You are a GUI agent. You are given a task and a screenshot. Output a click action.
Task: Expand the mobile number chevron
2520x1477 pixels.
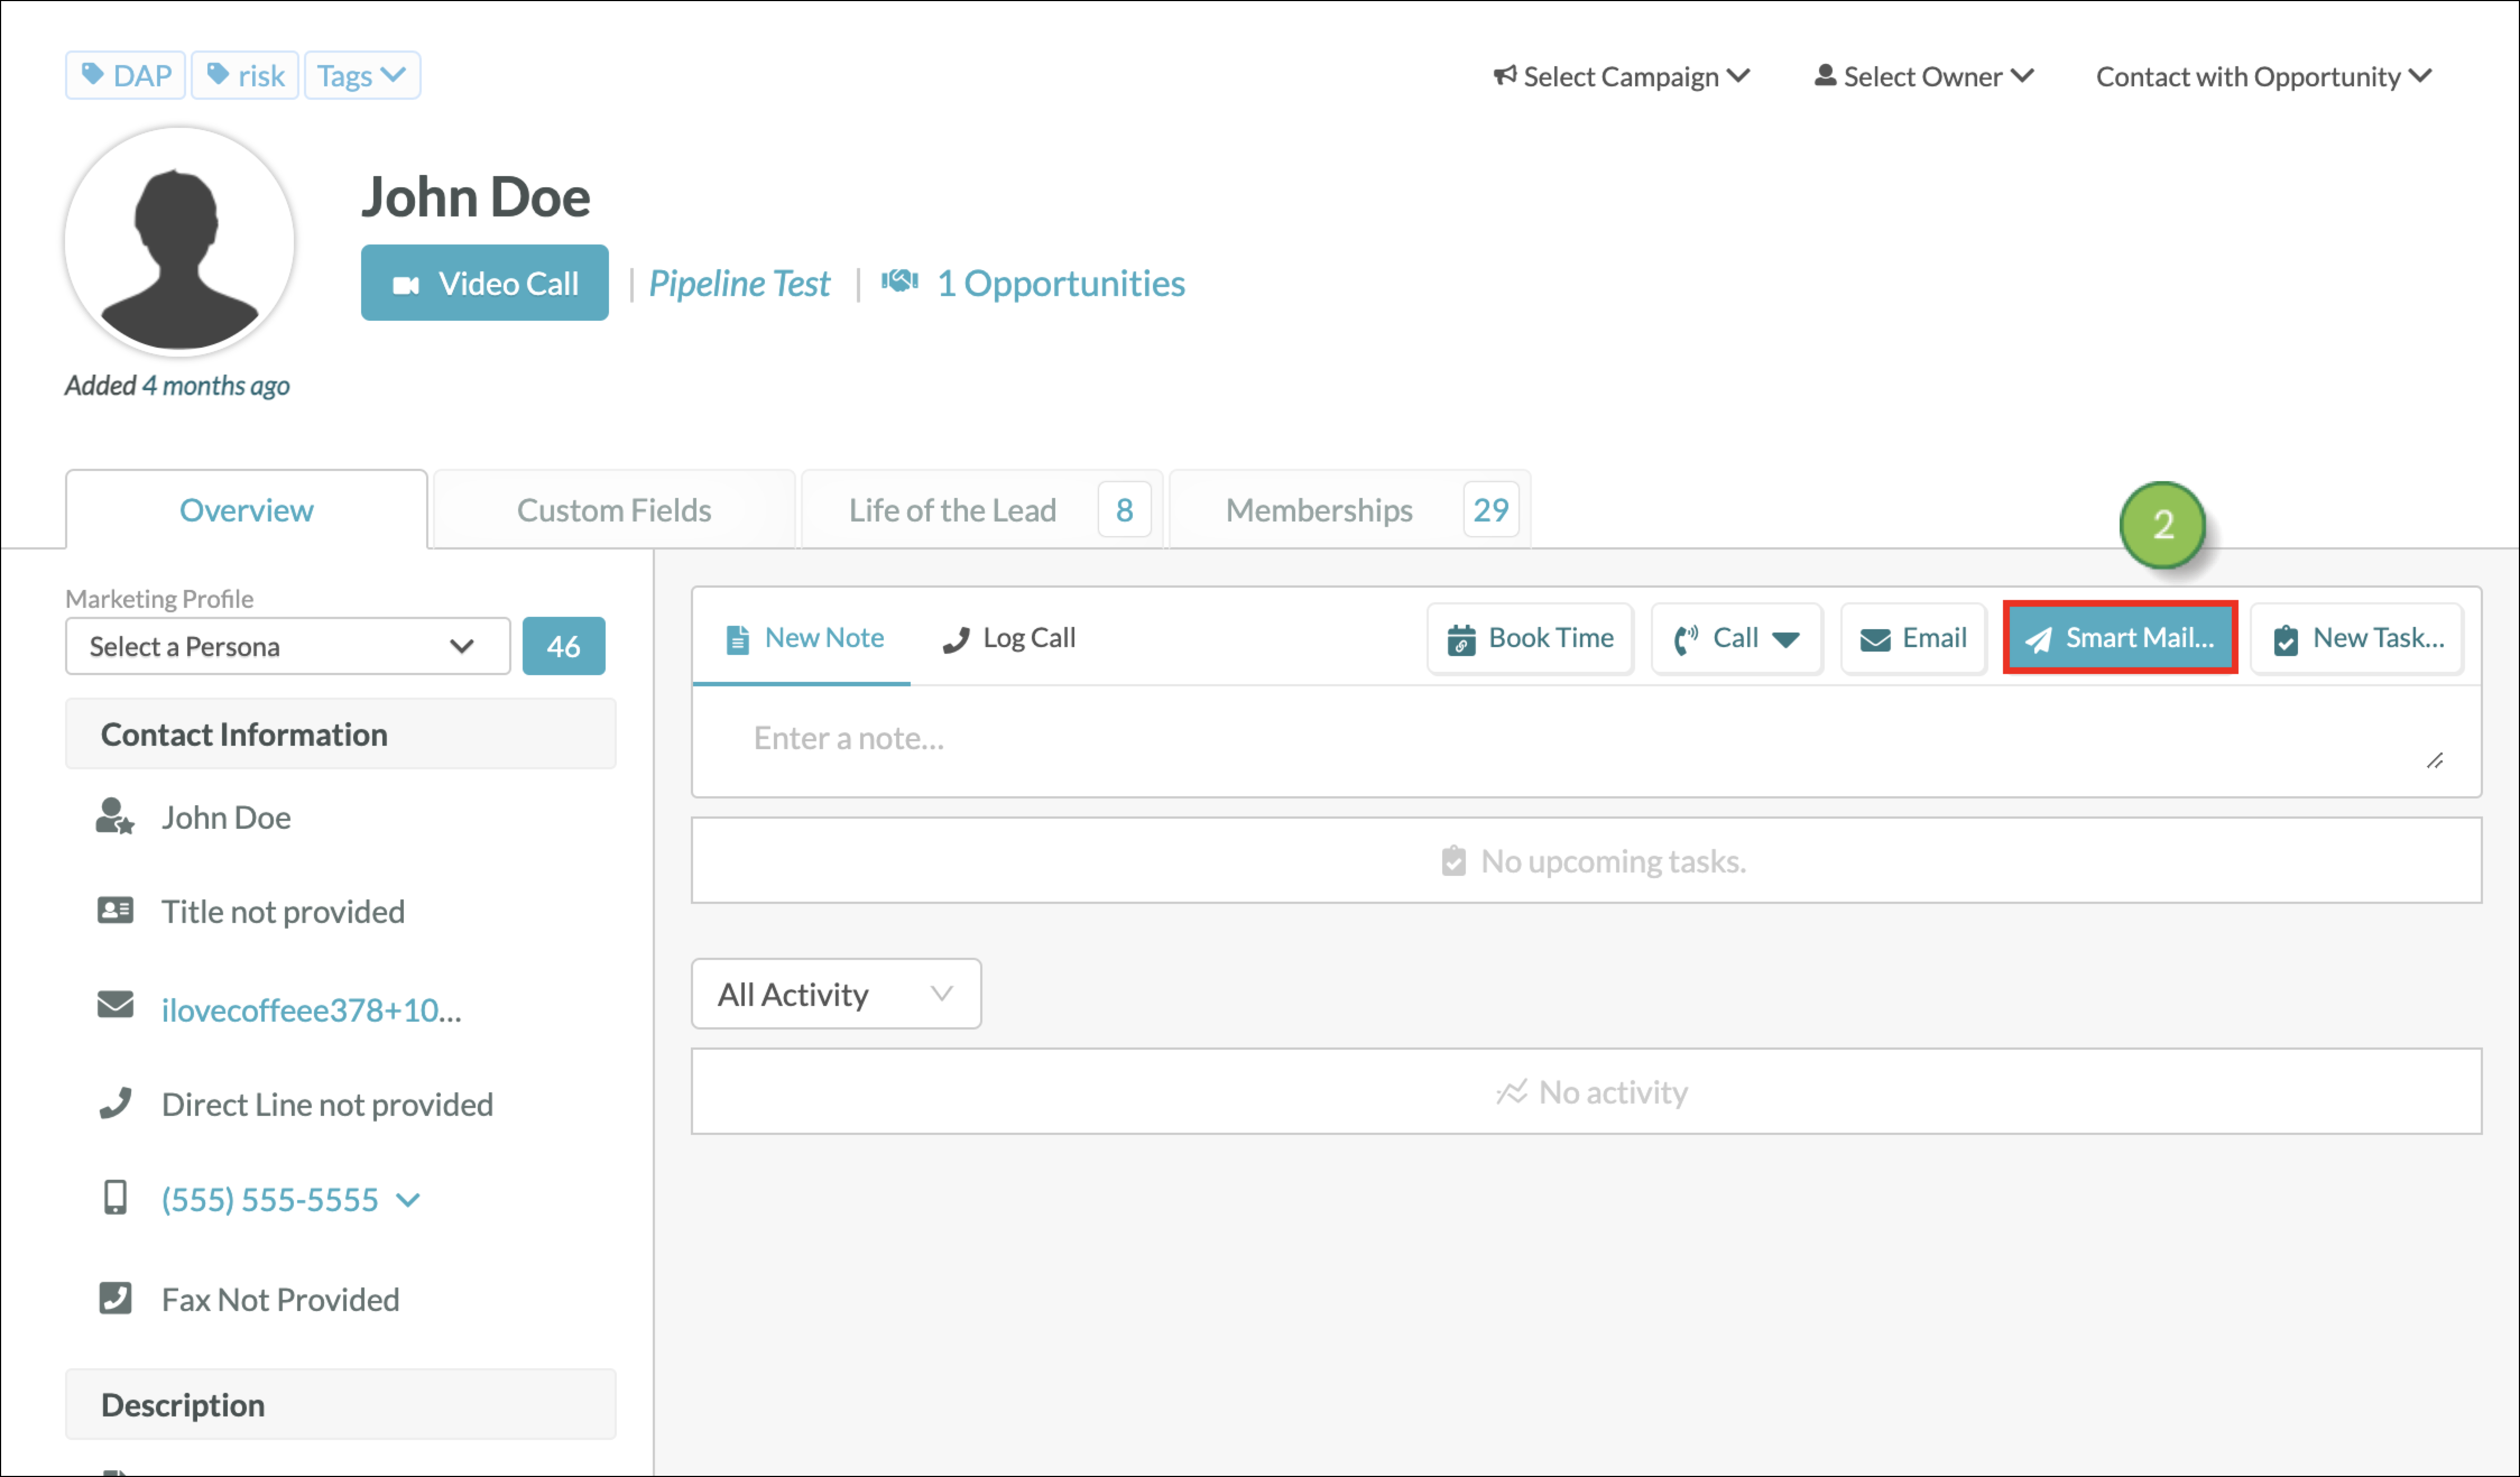(408, 1200)
